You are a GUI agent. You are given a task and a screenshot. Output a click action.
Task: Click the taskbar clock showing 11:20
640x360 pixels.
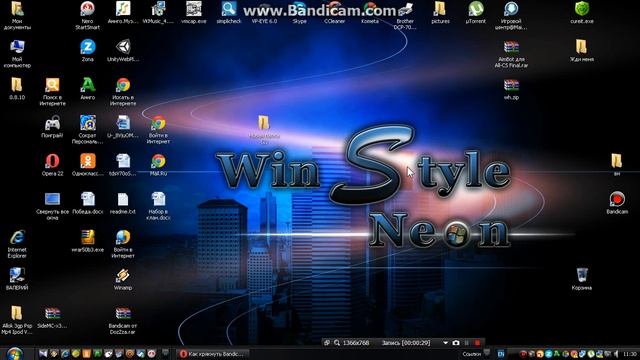(x=630, y=354)
